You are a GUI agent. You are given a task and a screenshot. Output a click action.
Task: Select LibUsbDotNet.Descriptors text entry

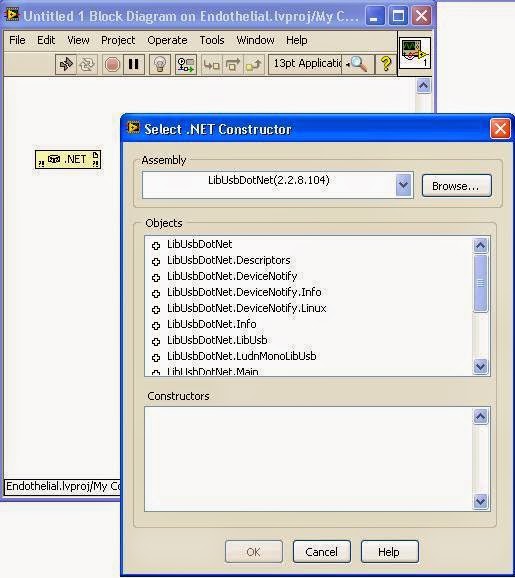[x=229, y=260]
